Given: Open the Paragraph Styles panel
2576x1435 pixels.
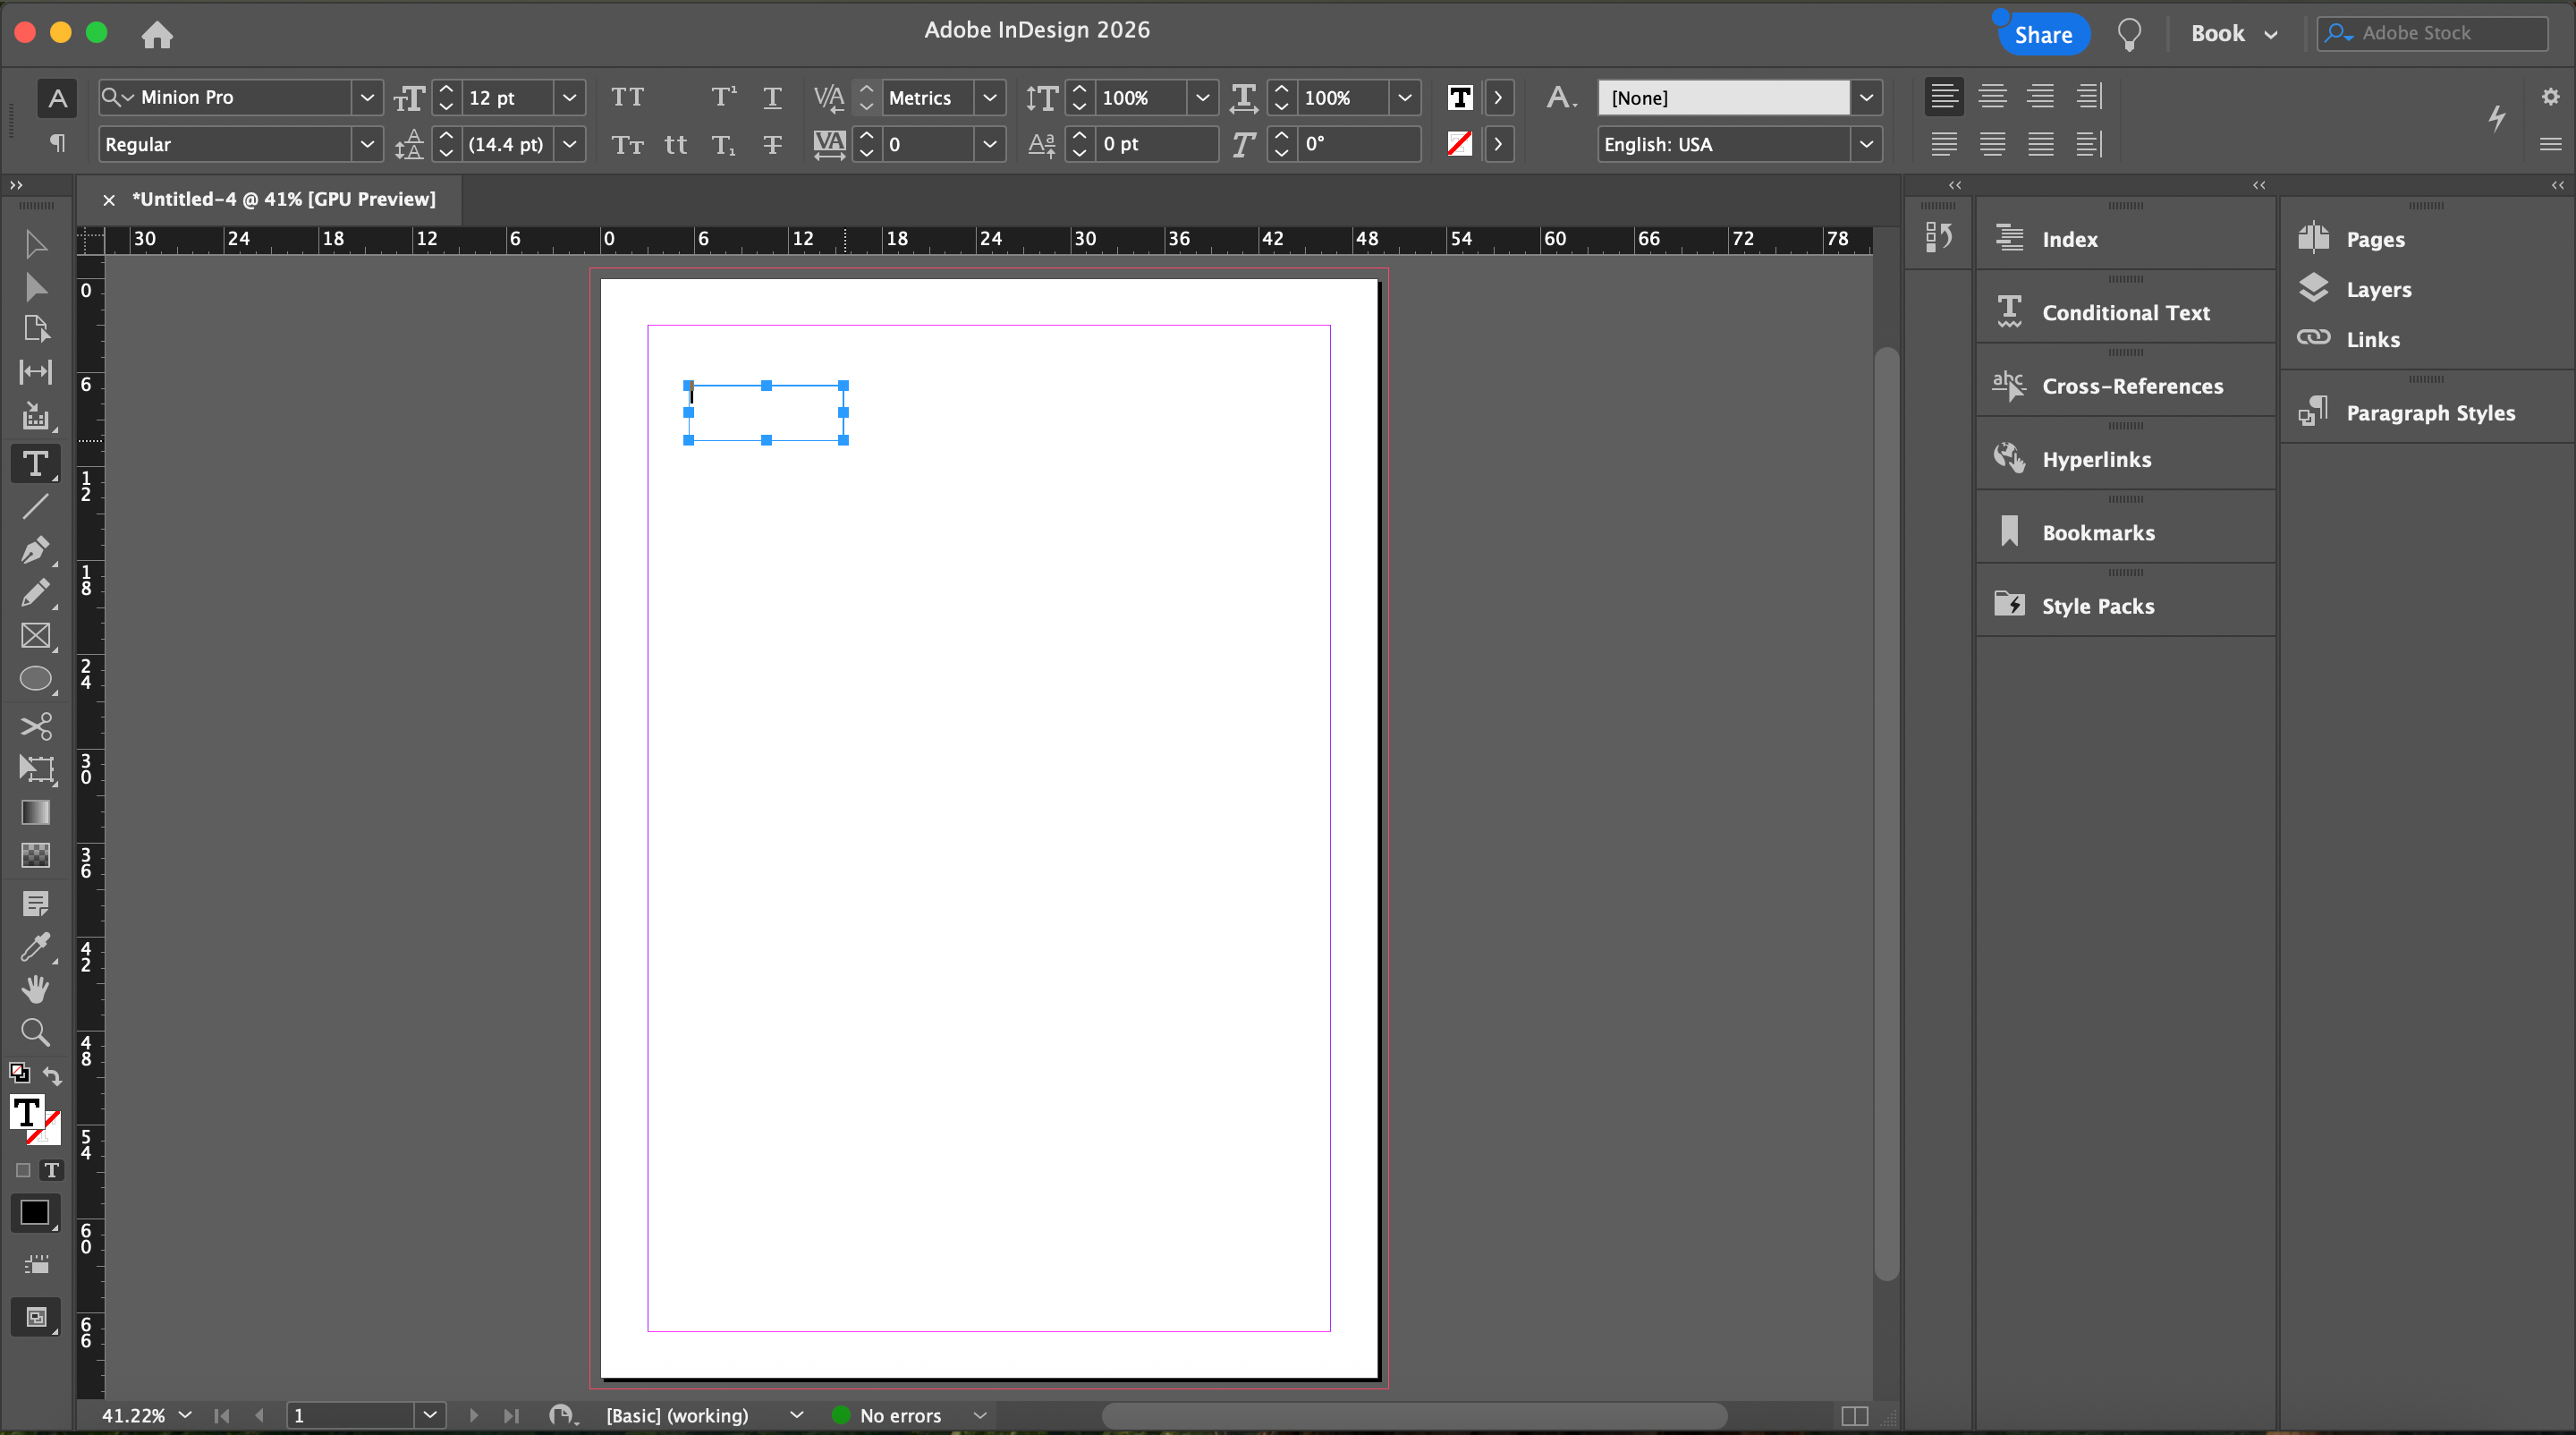Looking at the screenshot, I should 2429,413.
